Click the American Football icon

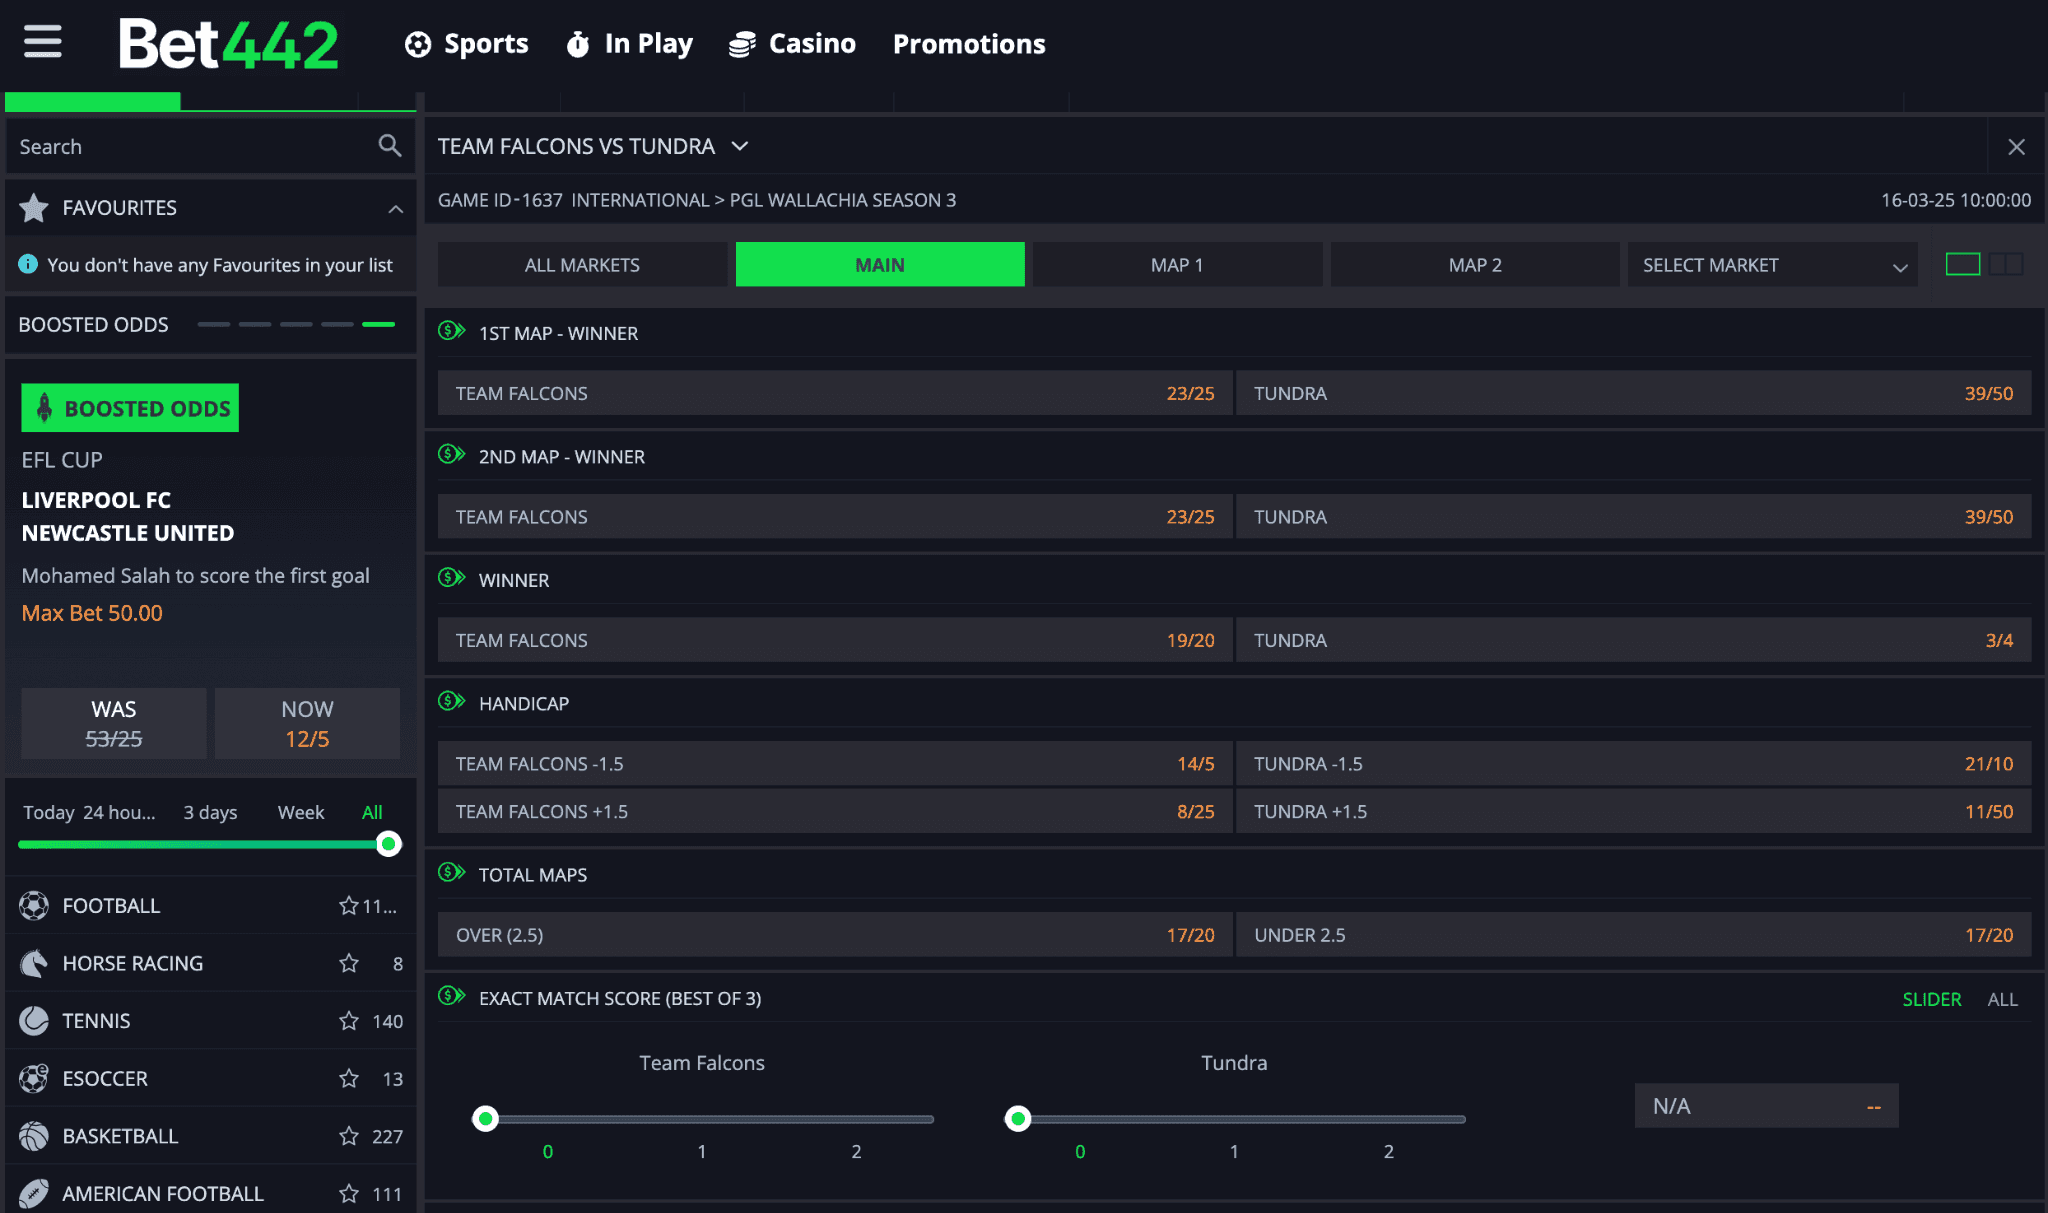click(34, 1193)
